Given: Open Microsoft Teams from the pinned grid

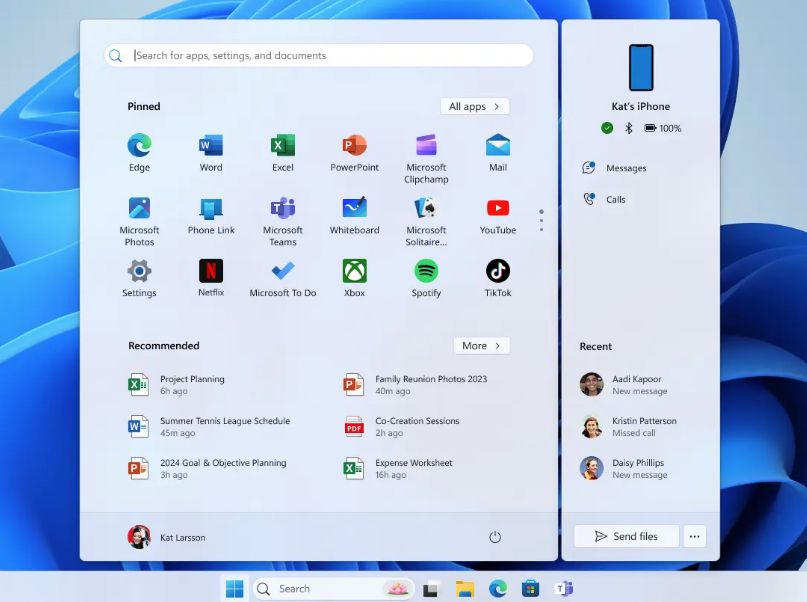Looking at the screenshot, I should pyautogui.click(x=283, y=221).
